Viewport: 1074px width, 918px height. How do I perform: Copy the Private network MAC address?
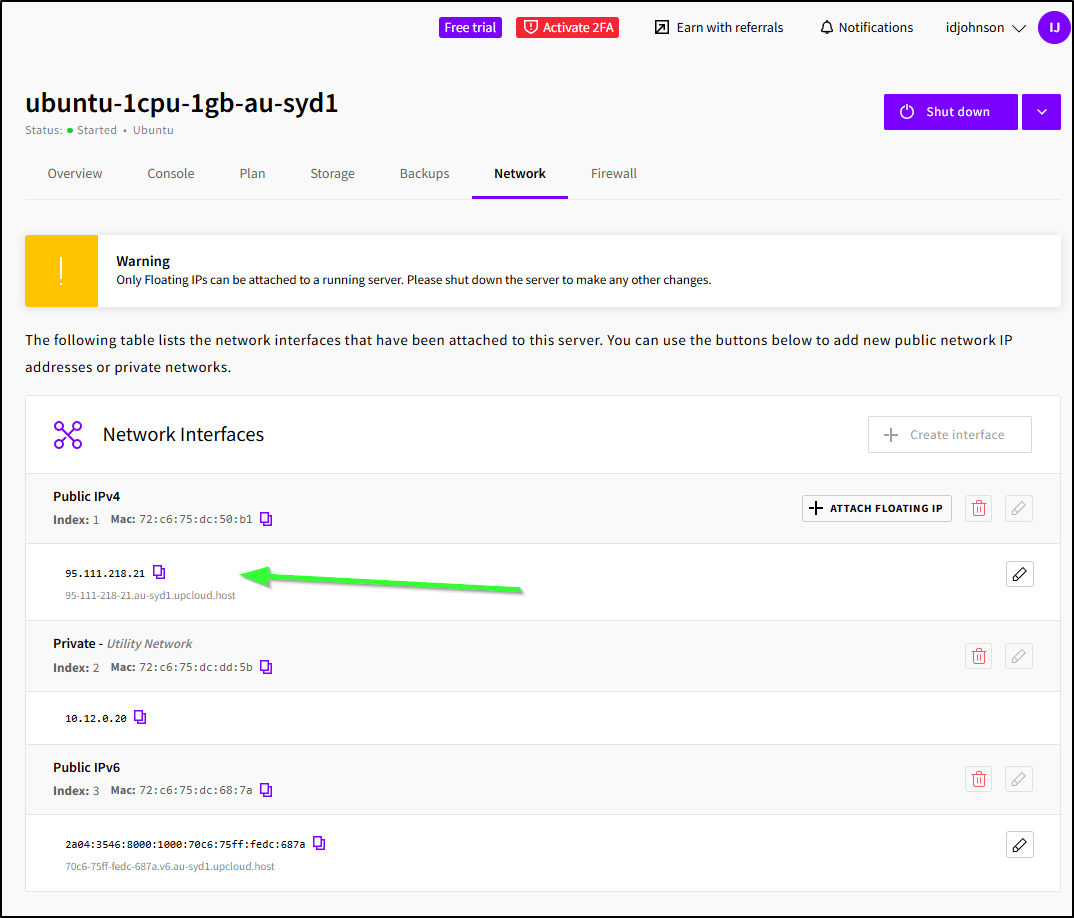(266, 667)
